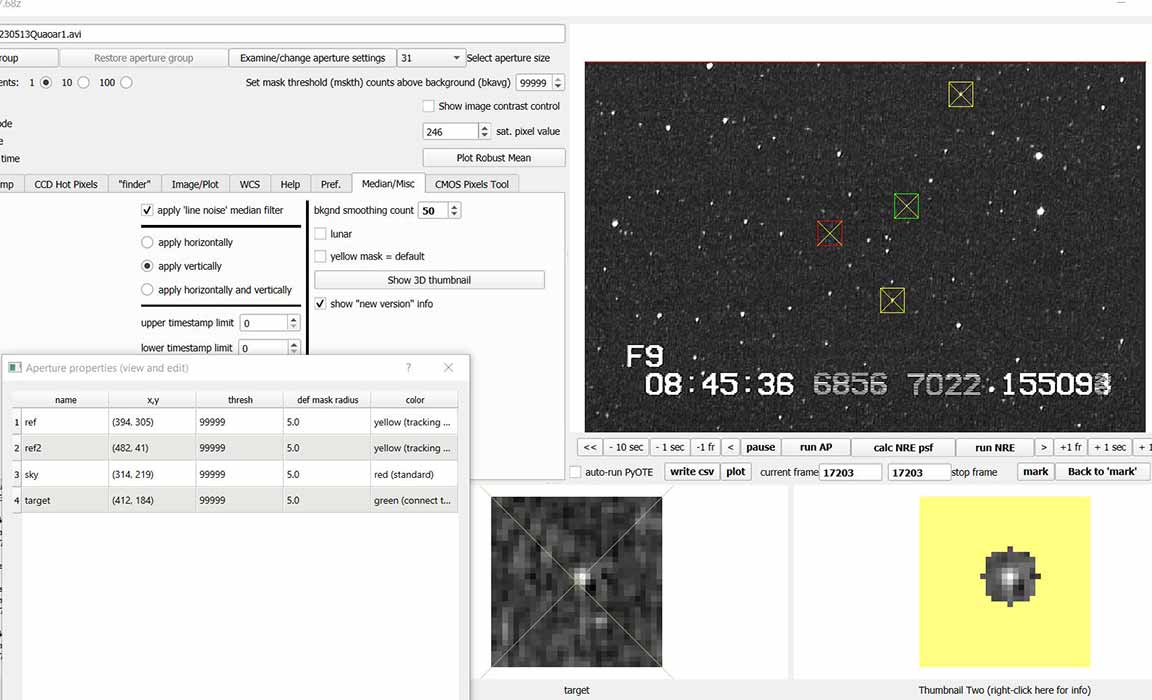
Task: Open the CMOS Pixels Tool tab
Action: (x=472, y=184)
